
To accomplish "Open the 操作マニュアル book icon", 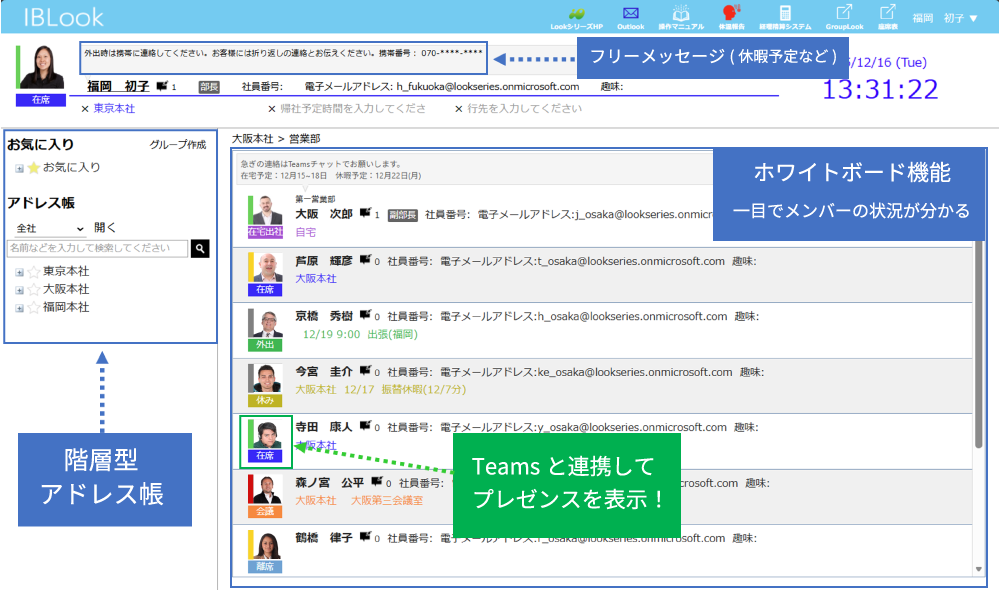I will coord(681,13).
